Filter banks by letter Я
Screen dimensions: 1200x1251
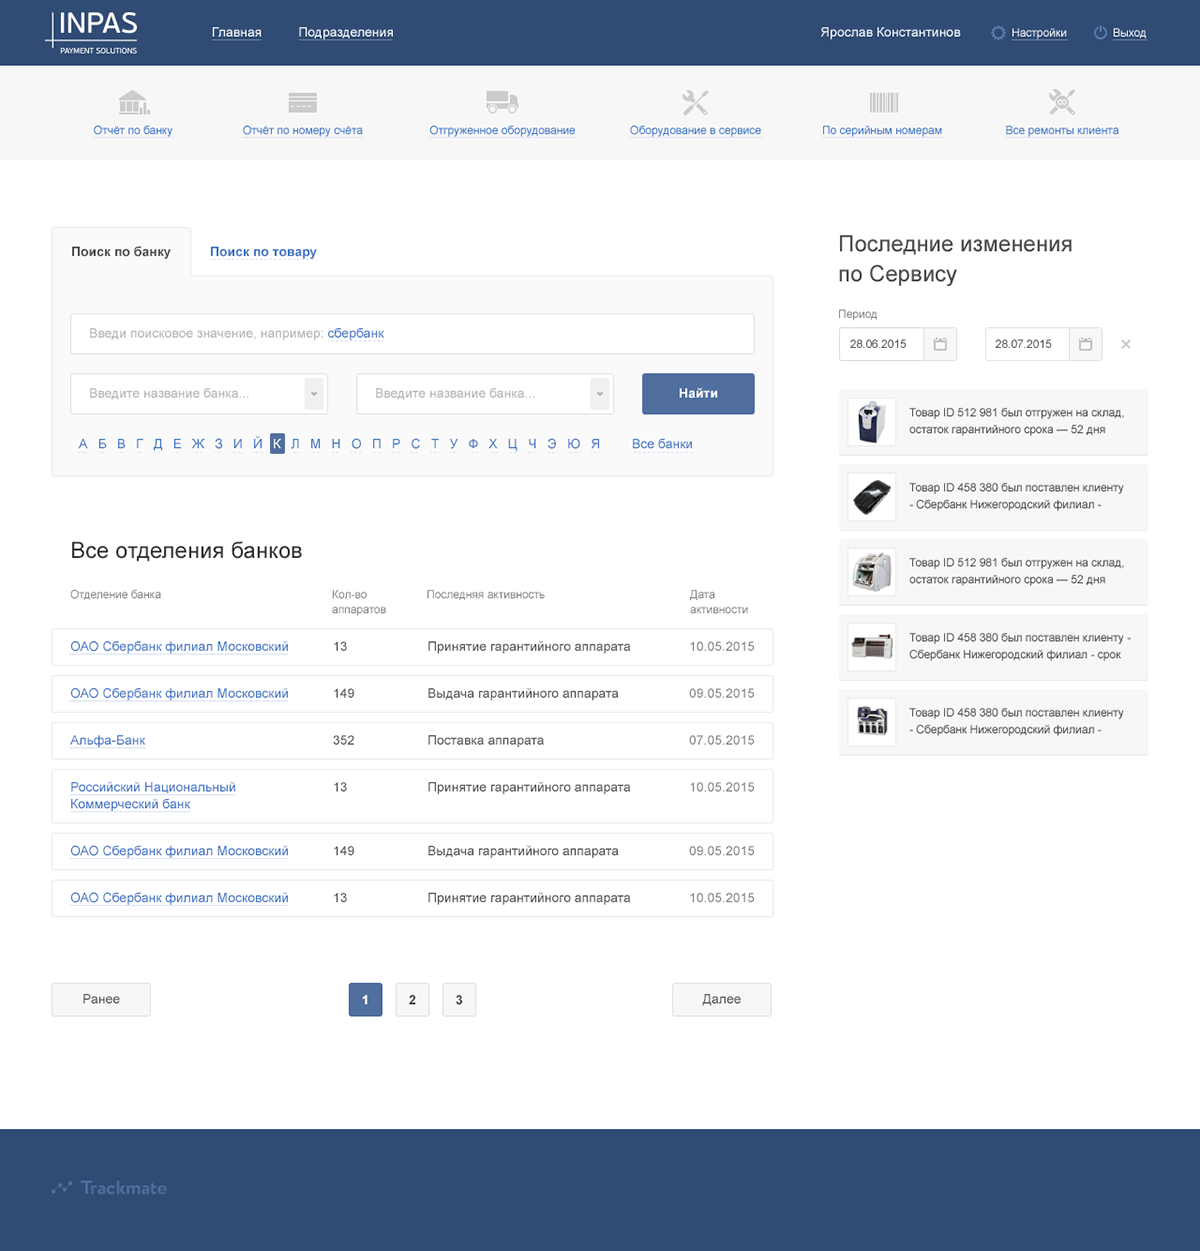(595, 444)
